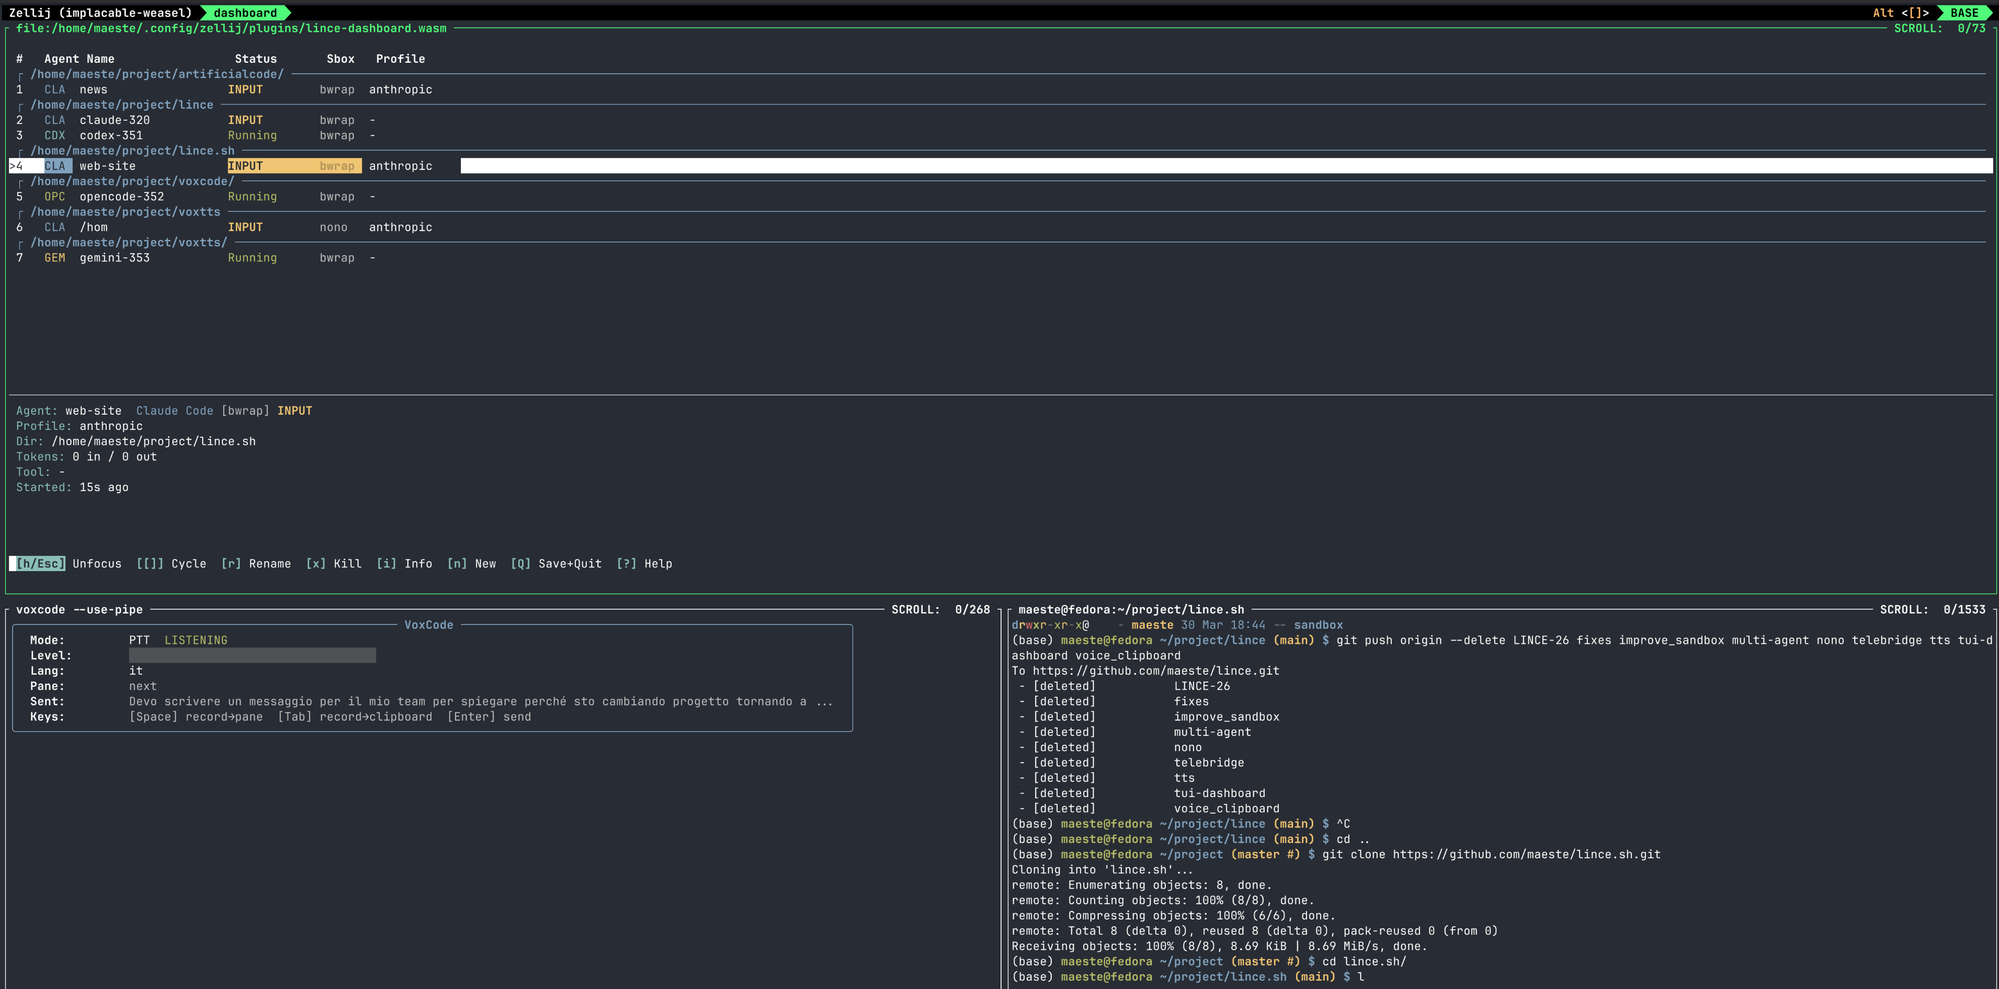
Task: Select the dashboard tab in Zellij
Action: coord(243,13)
